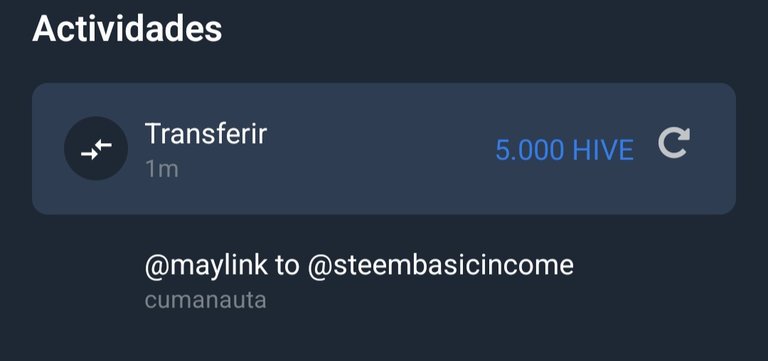Image resolution: width=768 pixels, height=361 pixels.
Task: Select the cumanauta memo text
Action: (206, 300)
